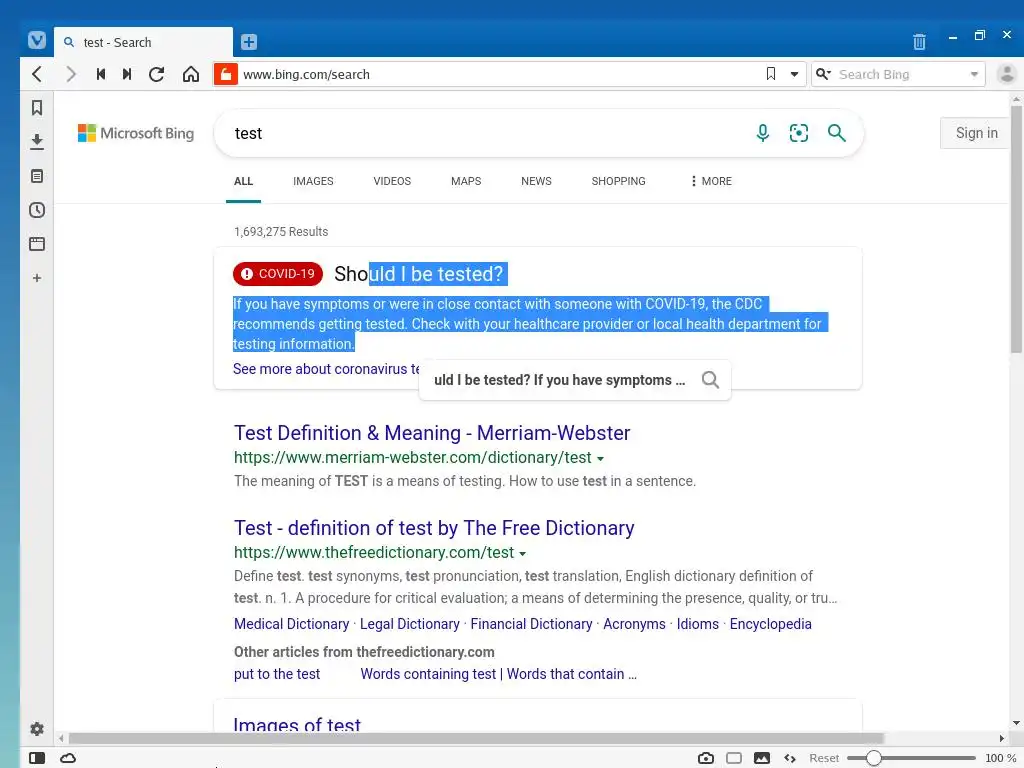Open the Bookmarks side panel
This screenshot has height=768, width=1024.
click(37, 108)
